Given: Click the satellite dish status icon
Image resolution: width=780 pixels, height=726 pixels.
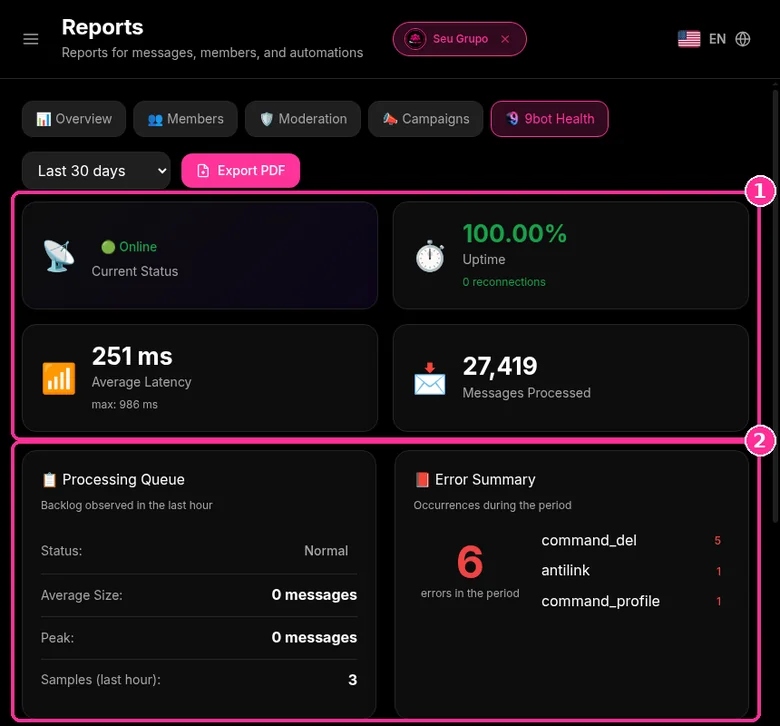Looking at the screenshot, I should coord(59,256).
